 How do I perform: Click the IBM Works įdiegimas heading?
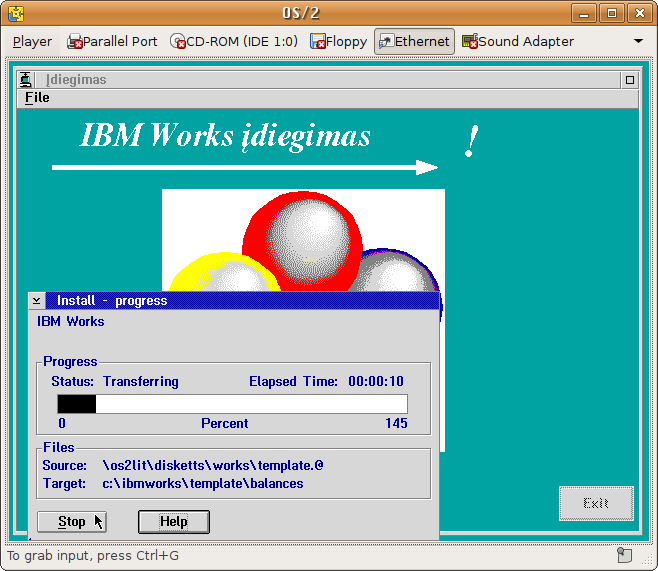click(225, 136)
